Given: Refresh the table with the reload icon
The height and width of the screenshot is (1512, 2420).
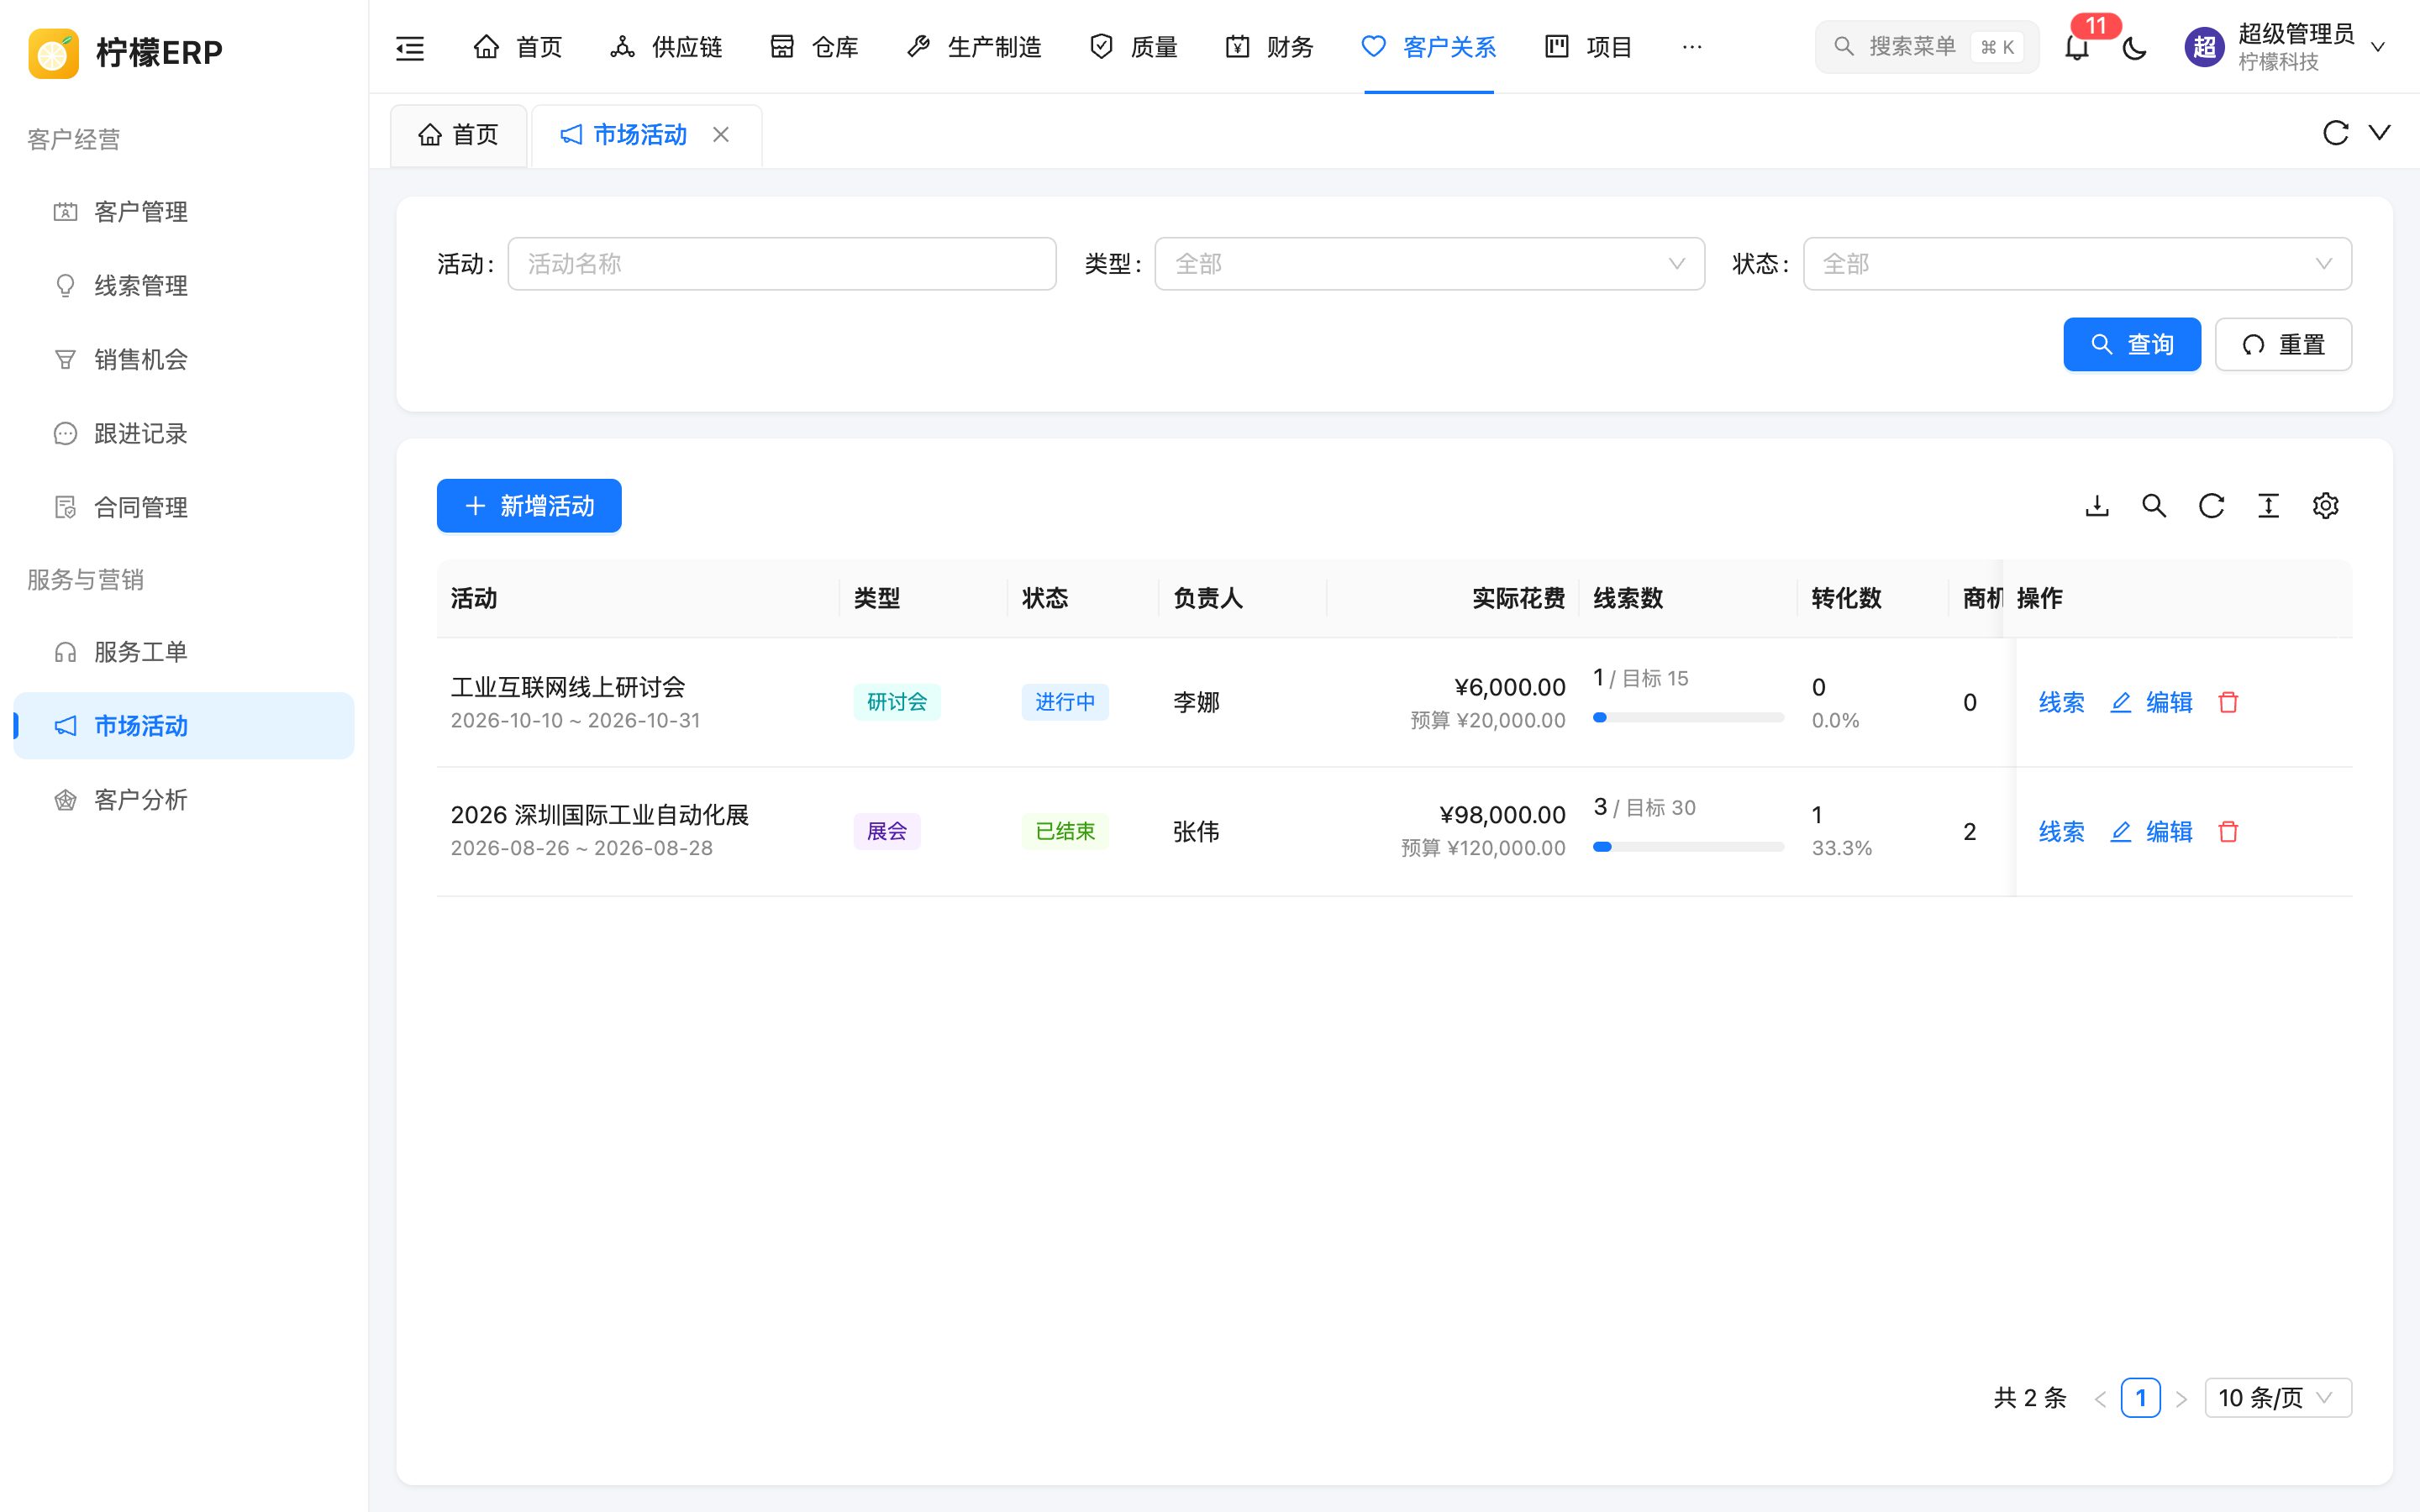Looking at the screenshot, I should click(x=2211, y=506).
